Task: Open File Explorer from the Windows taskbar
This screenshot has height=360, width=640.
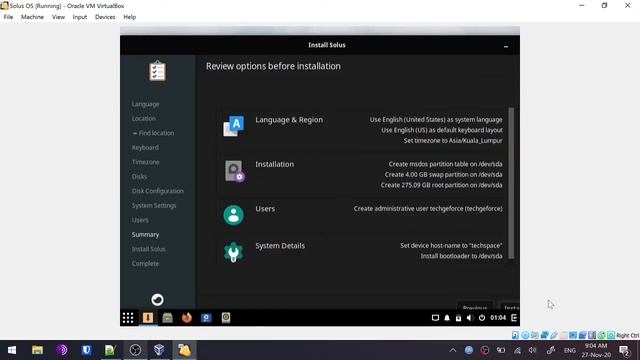Action: click(38, 350)
